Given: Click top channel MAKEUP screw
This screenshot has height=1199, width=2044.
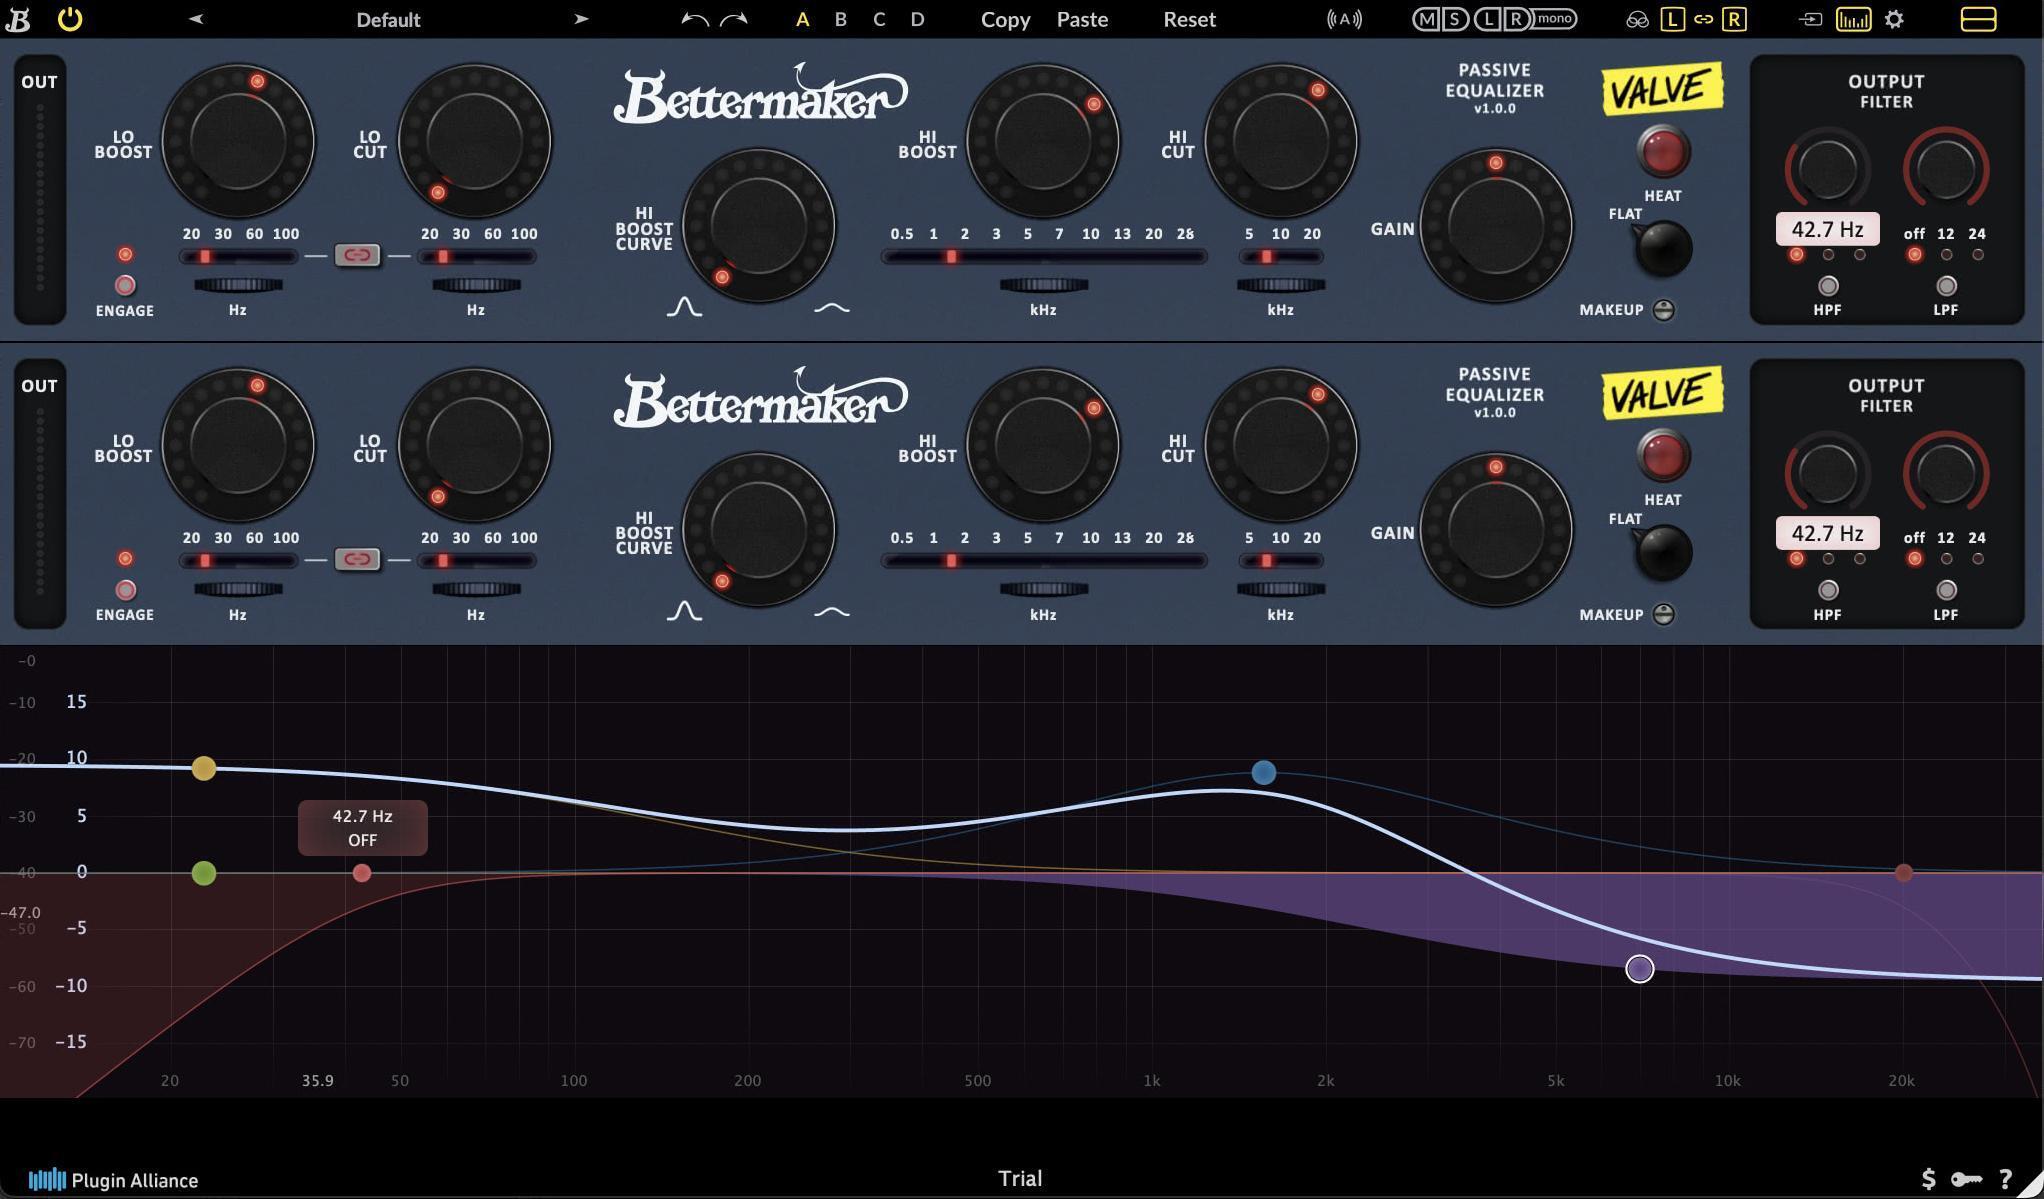Looking at the screenshot, I should click(x=1663, y=310).
